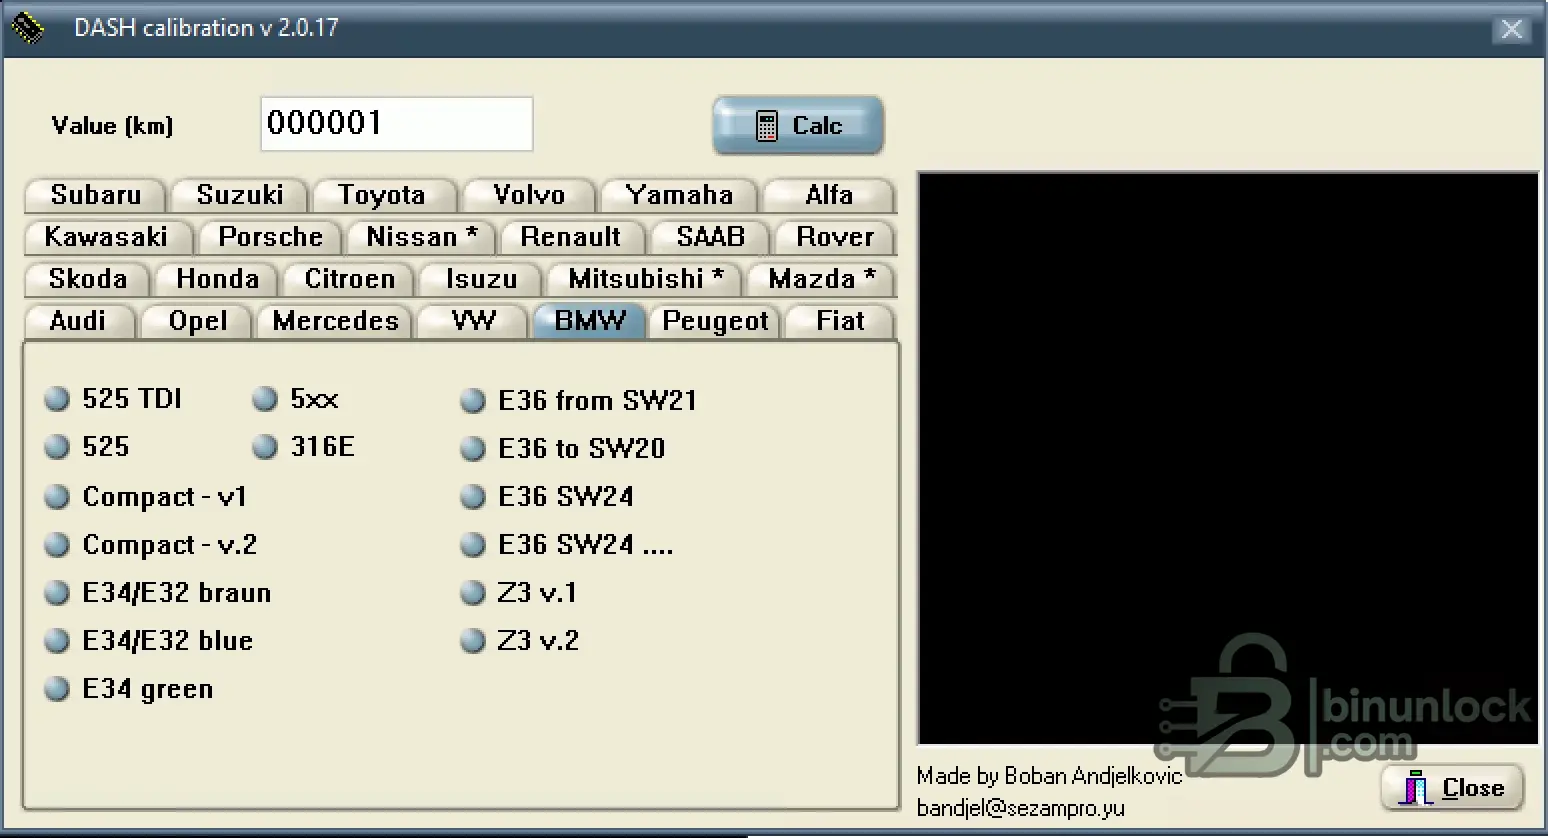Click the Close button at bottom right
Image resolution: width=1548 pixels, height=838 pixels.
point(1453,788)
